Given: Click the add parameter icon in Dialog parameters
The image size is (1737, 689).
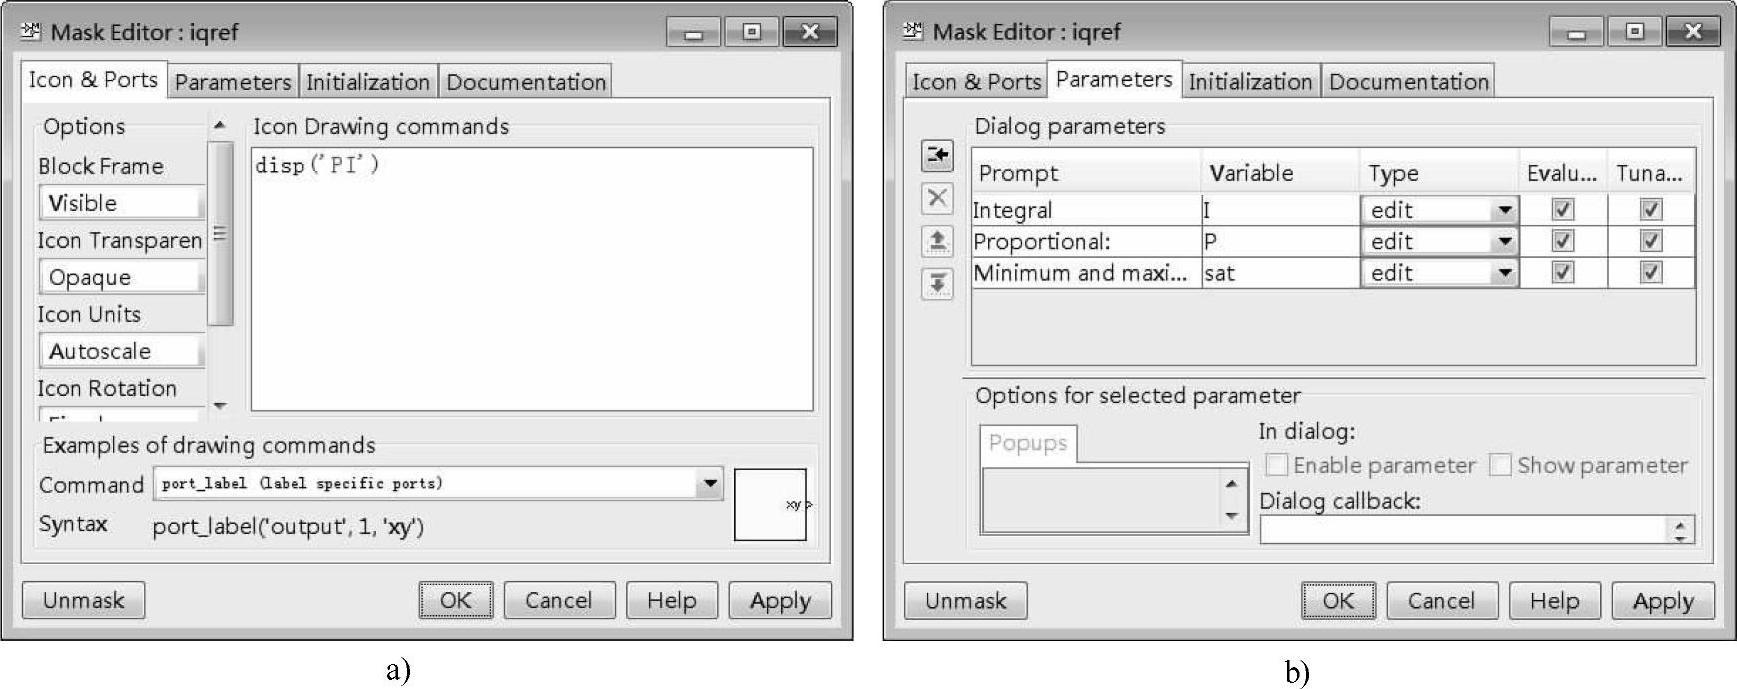Looking at the screenshot, I should pos(937,155).
